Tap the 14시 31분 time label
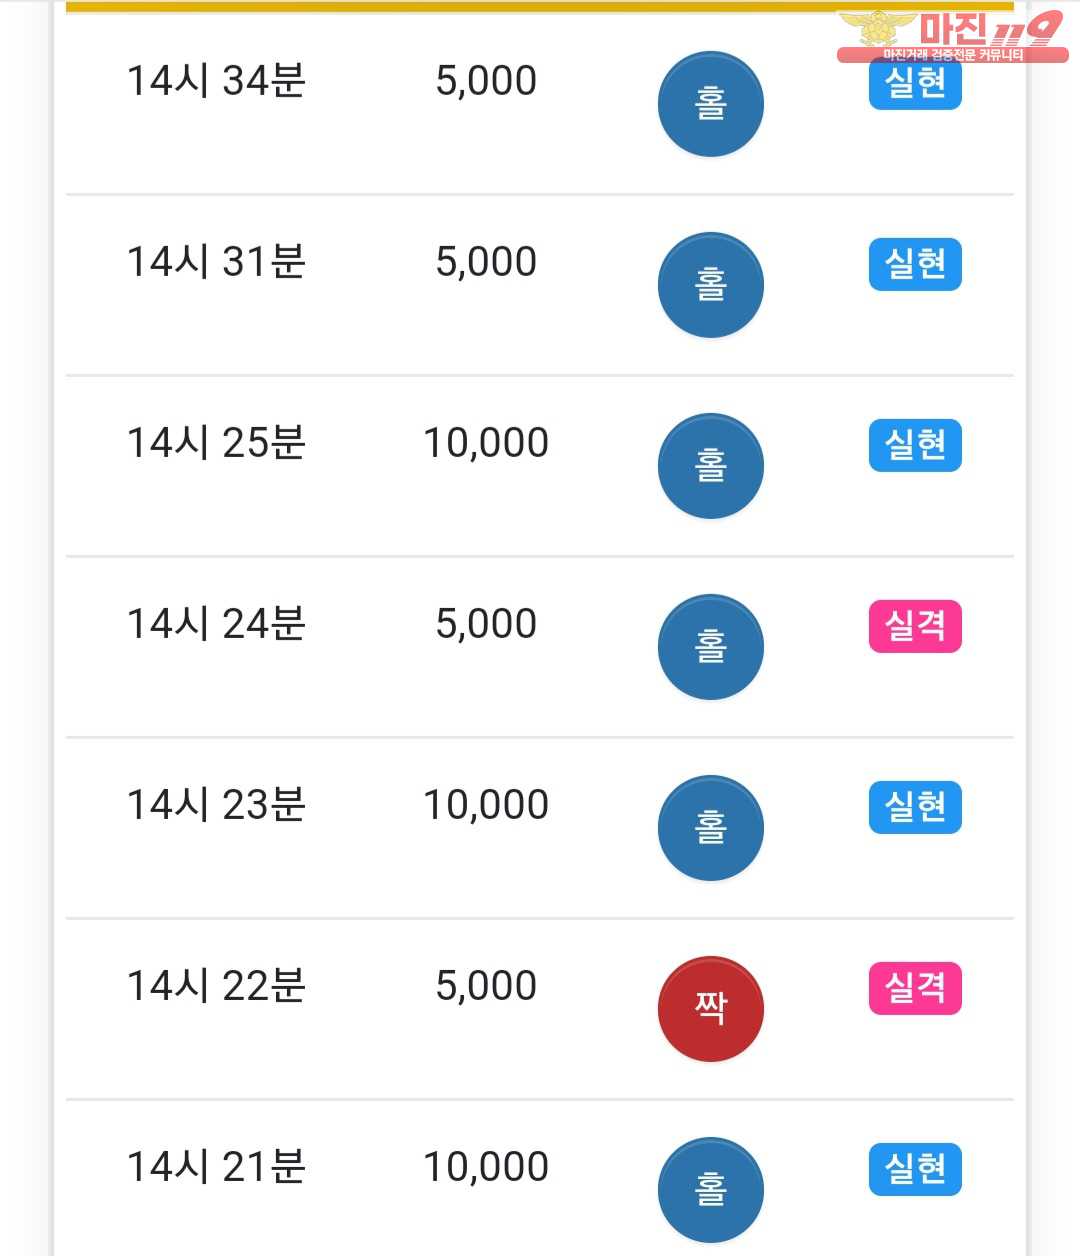This screenshot has height=1256, width=1080. click(x=216, y=262)
